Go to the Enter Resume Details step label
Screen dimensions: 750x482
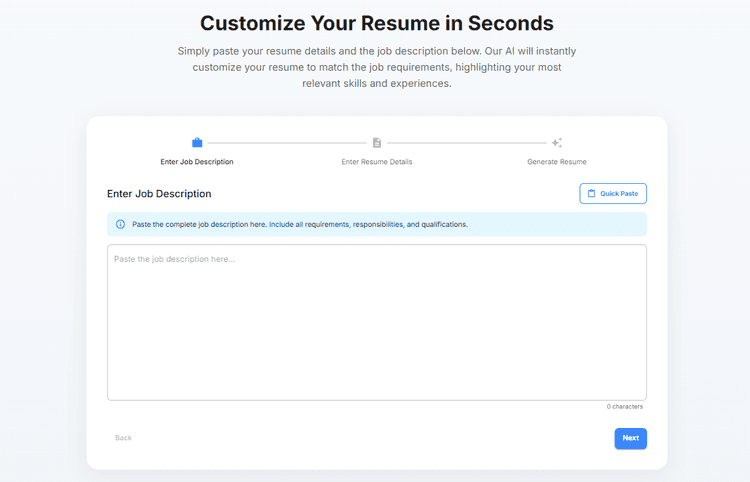point(377,162)
